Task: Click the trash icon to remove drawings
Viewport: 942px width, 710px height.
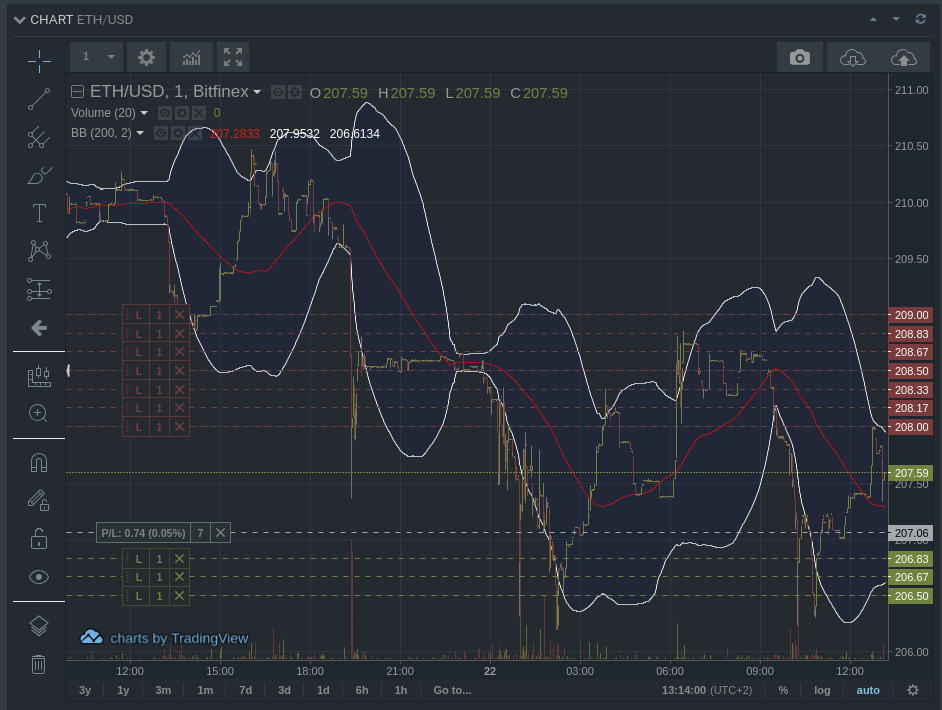Action: point(39,664)
